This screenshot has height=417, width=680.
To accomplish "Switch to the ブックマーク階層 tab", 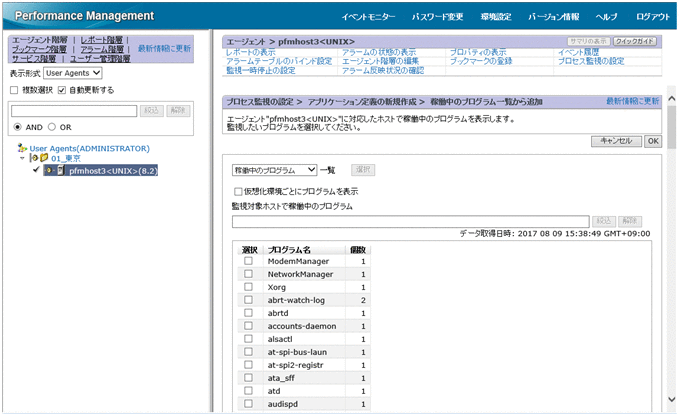I will click(39, 49).
